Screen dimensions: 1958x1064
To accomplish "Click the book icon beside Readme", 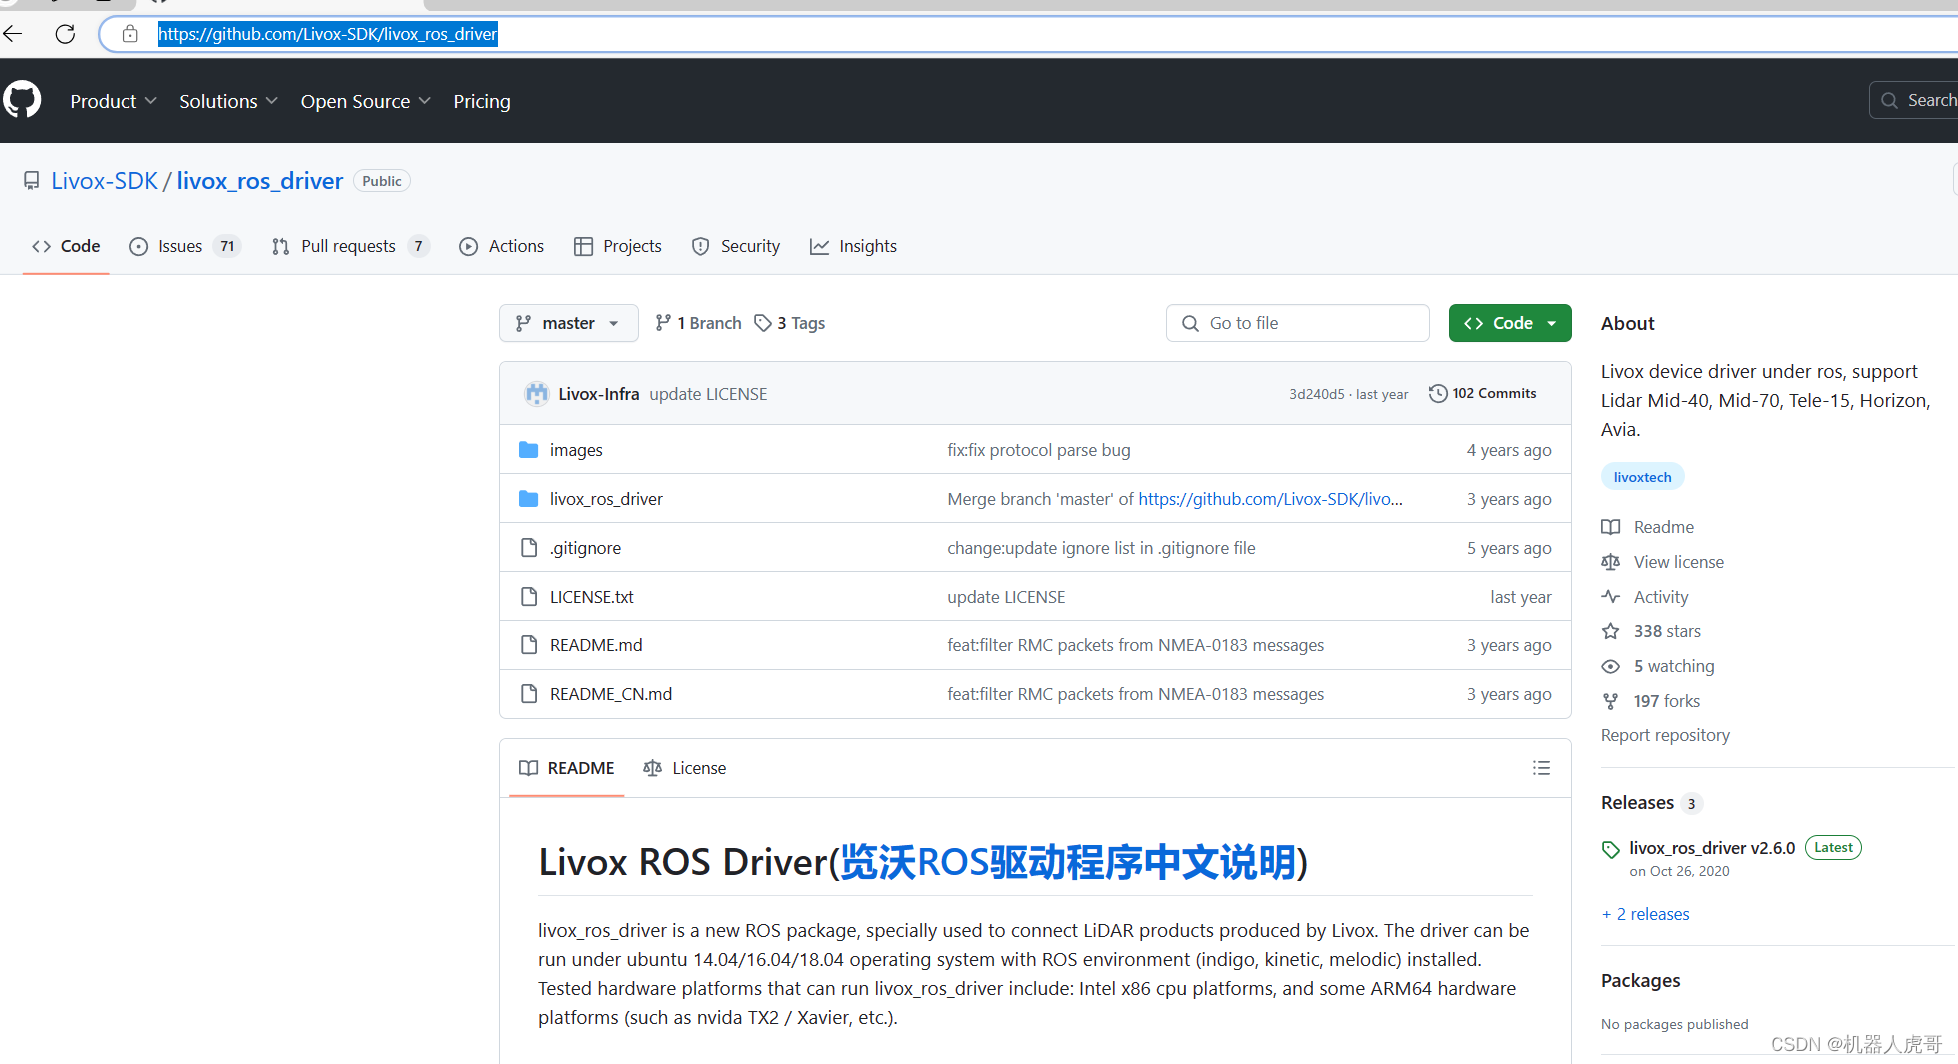I will click(1610, 527).
